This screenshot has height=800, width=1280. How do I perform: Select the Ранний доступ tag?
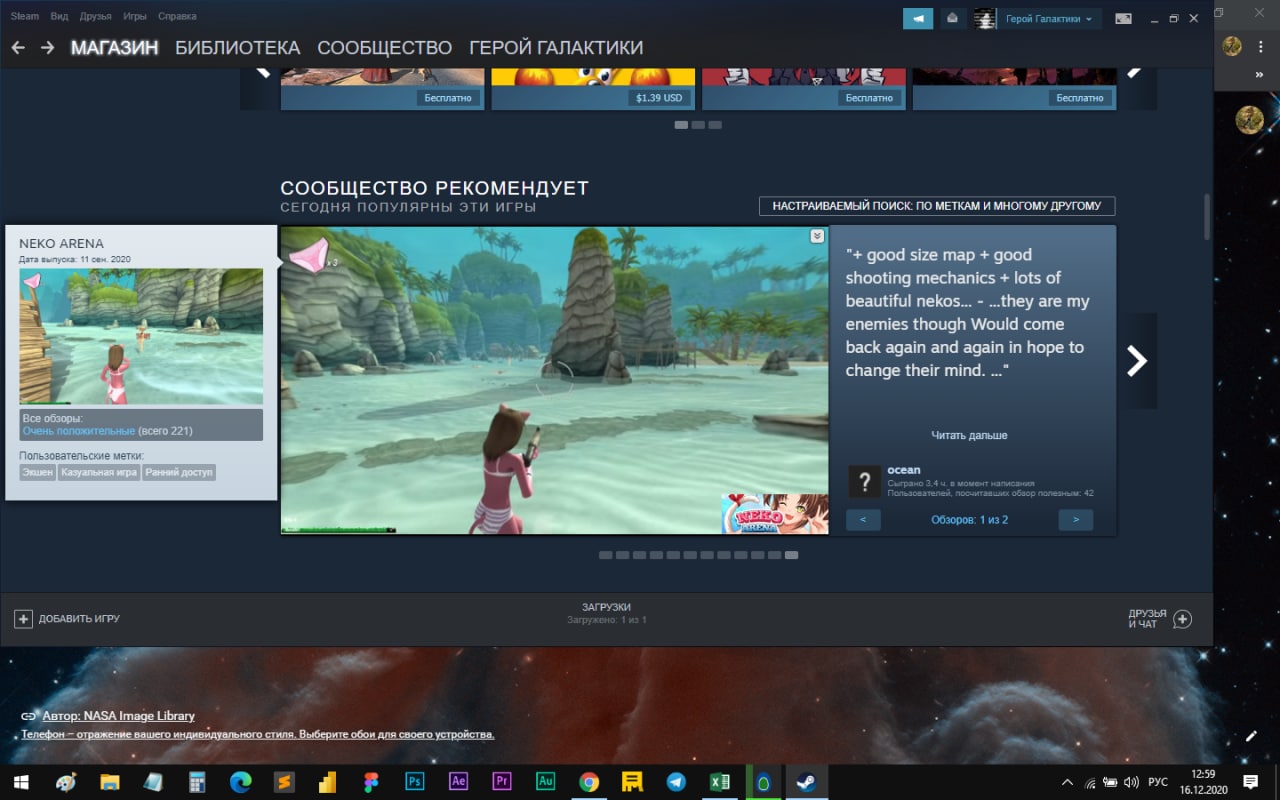click(179, 472)
